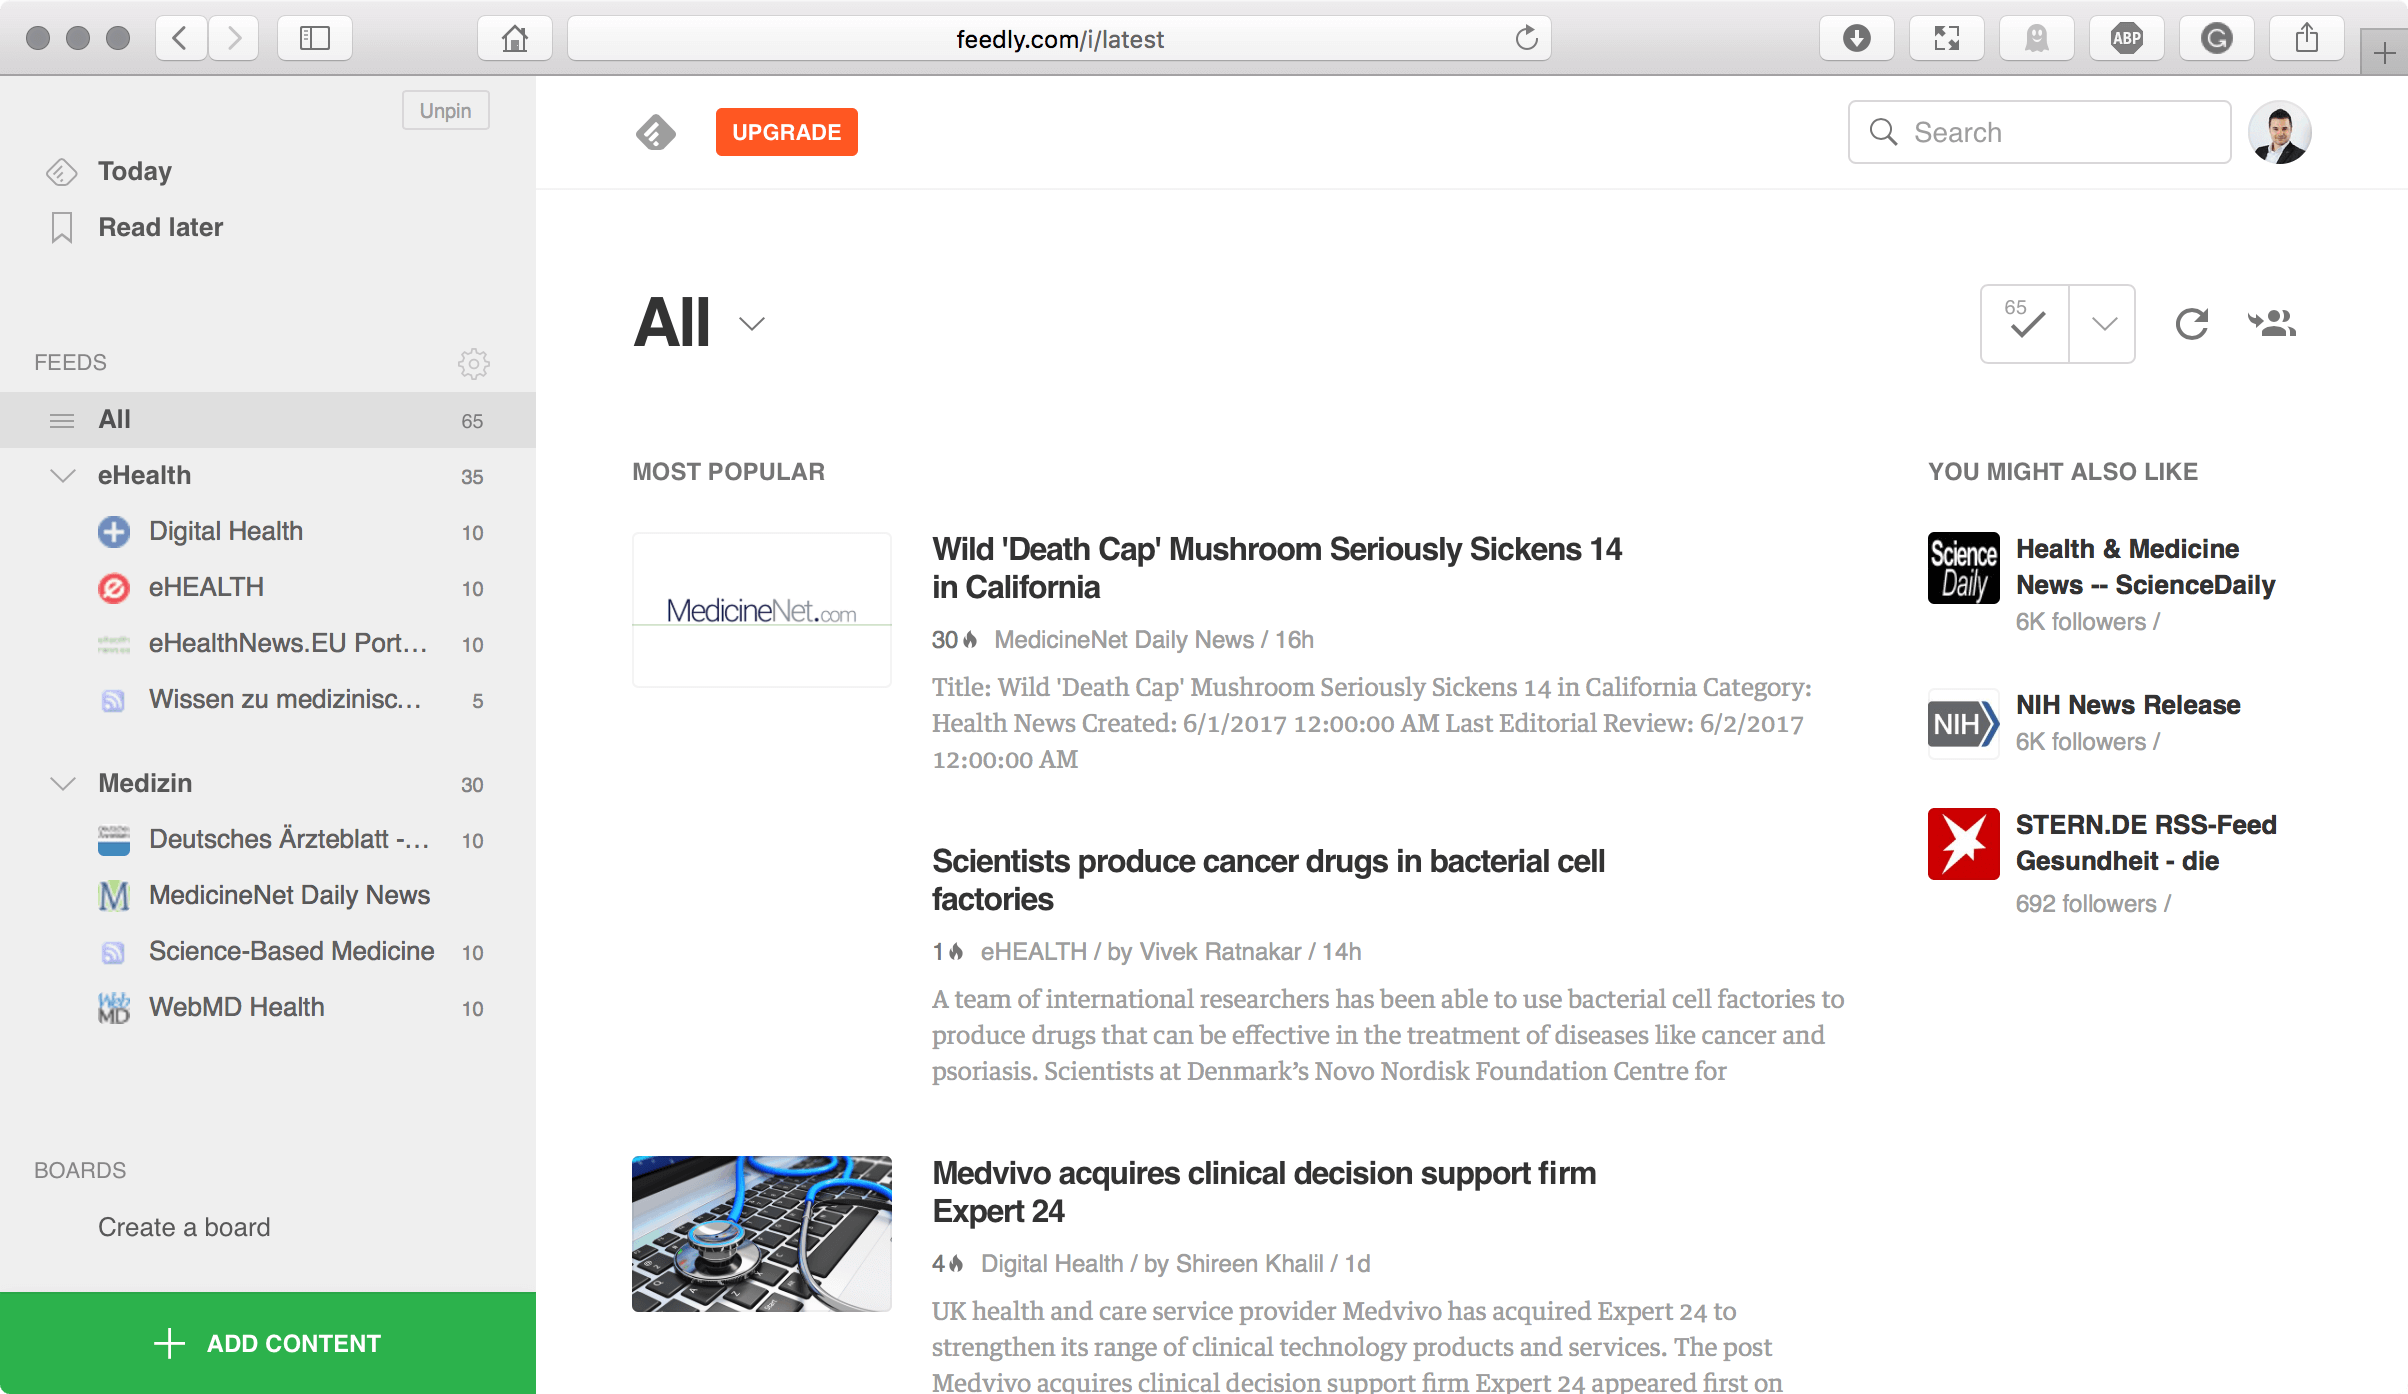Image resolution: width=2408 pixels, height=1394 pixels.
Task: Open NIH News Release suggestion
Action: pyautogui.click(x=2128, y=705)
